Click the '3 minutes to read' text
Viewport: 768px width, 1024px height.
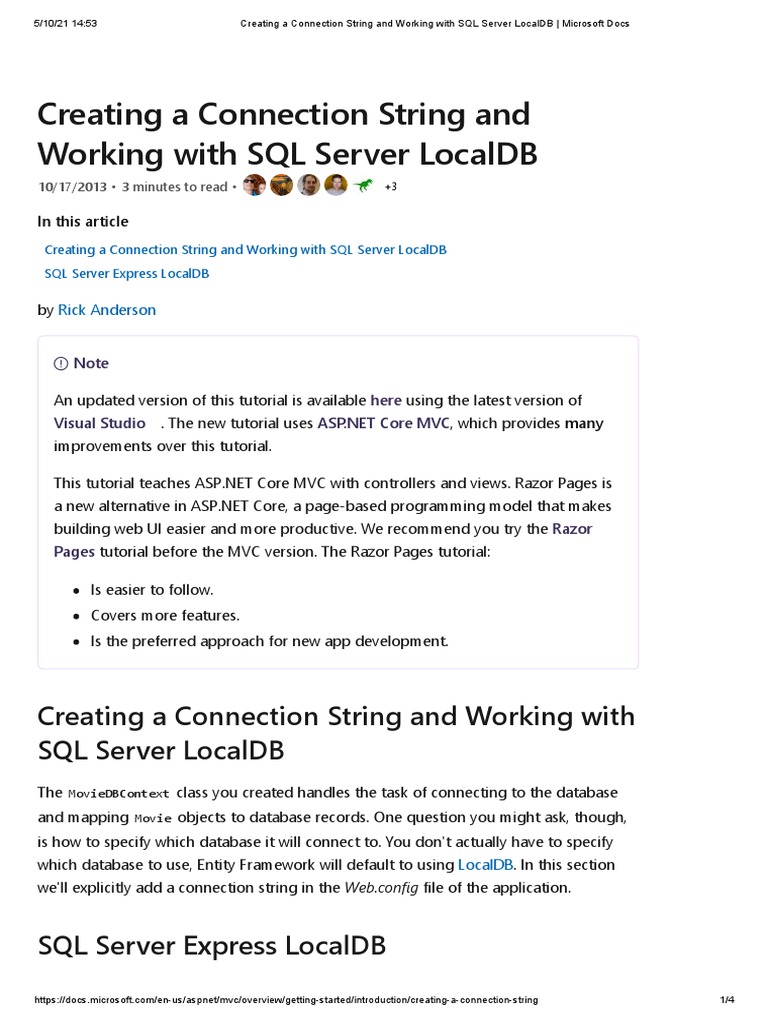click(x=174, y=187)
